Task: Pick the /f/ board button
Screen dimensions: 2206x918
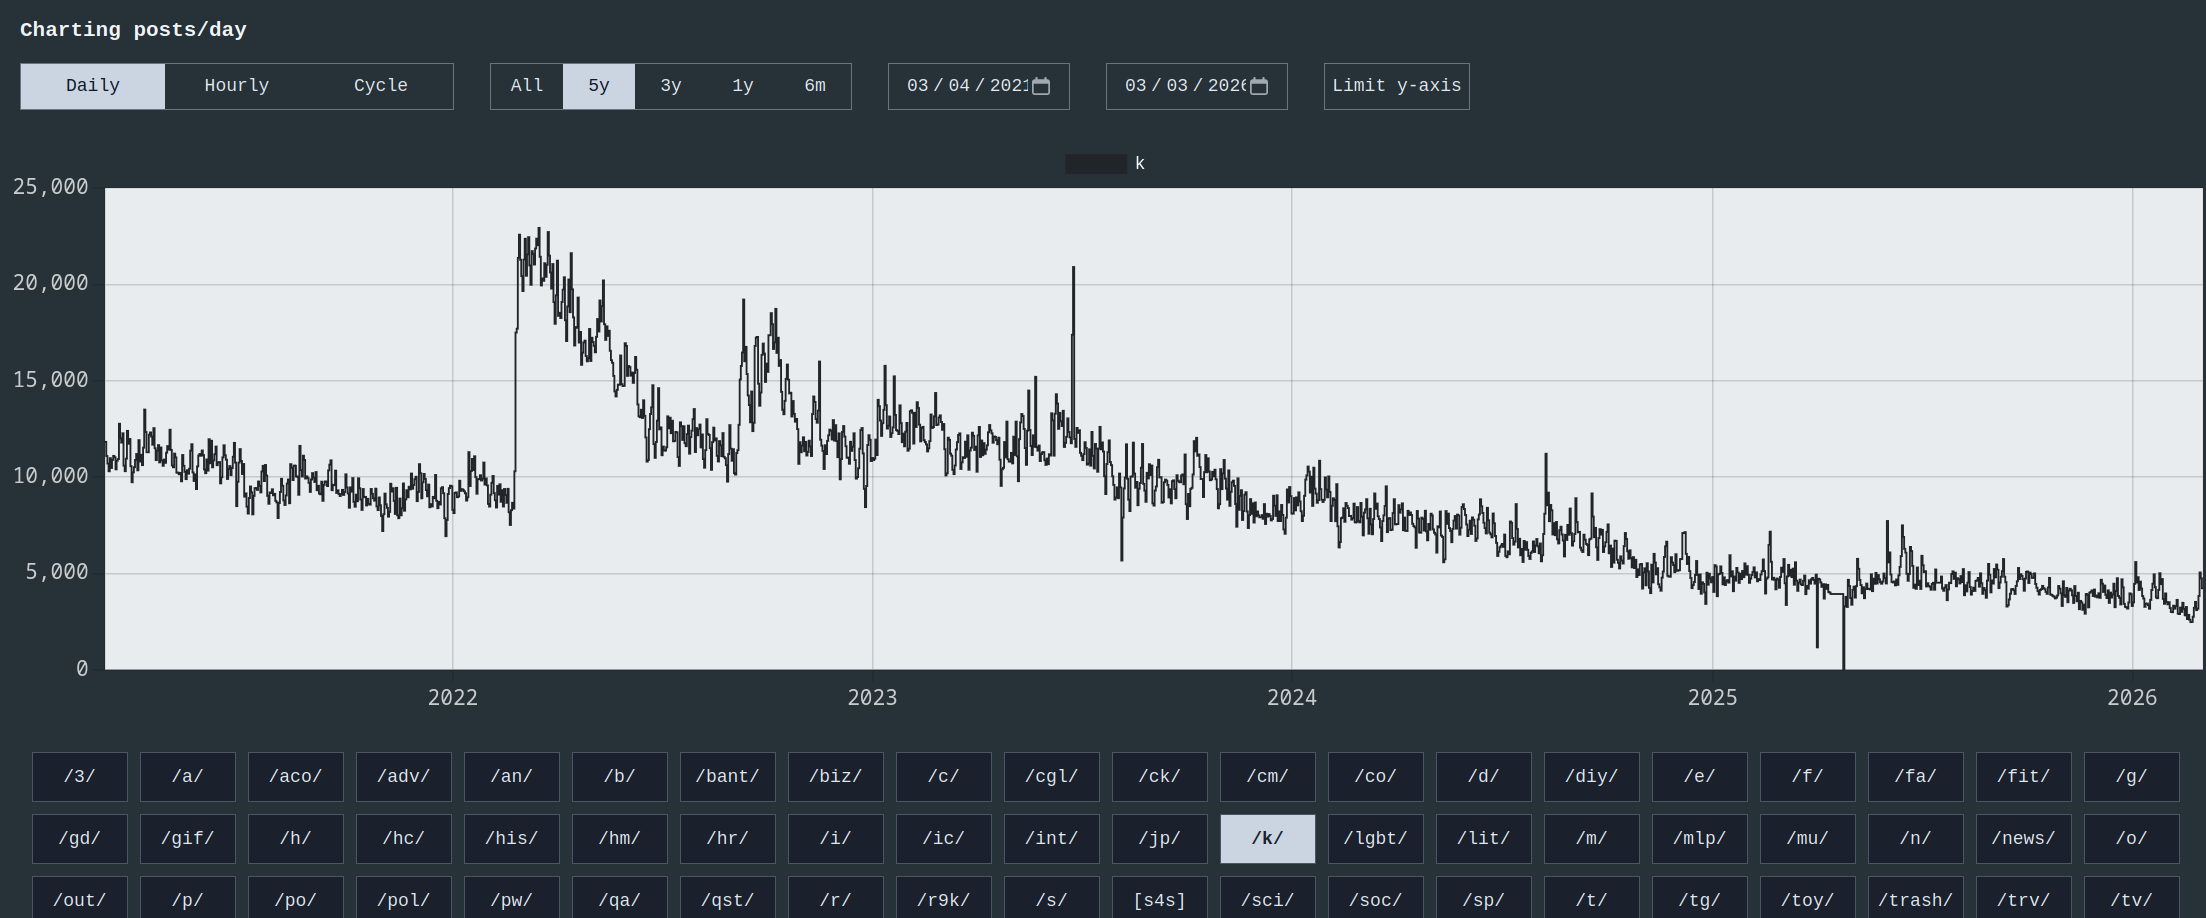Action: (x=1808, y=777)
